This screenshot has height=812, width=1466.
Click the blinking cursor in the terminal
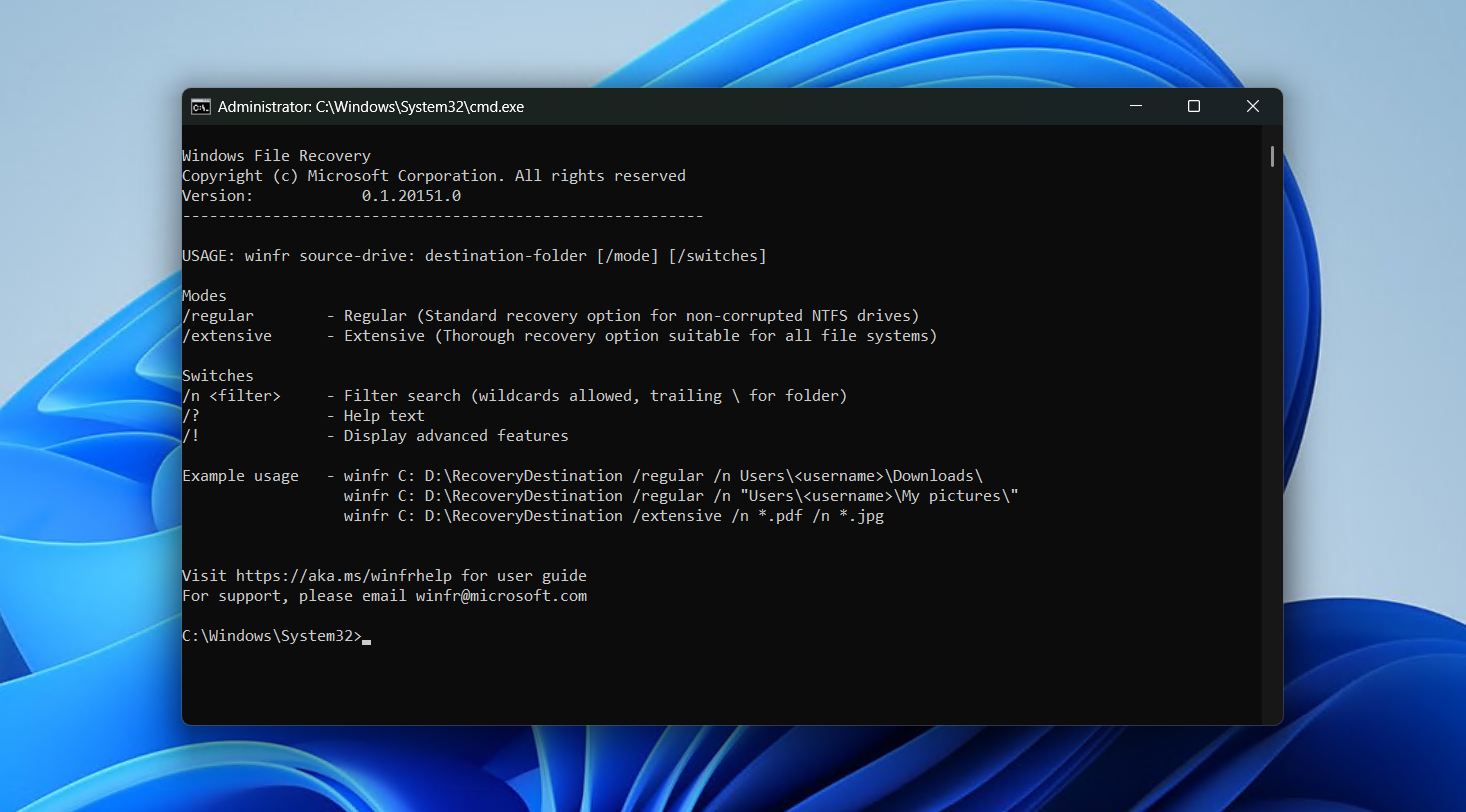pos(366,638)
